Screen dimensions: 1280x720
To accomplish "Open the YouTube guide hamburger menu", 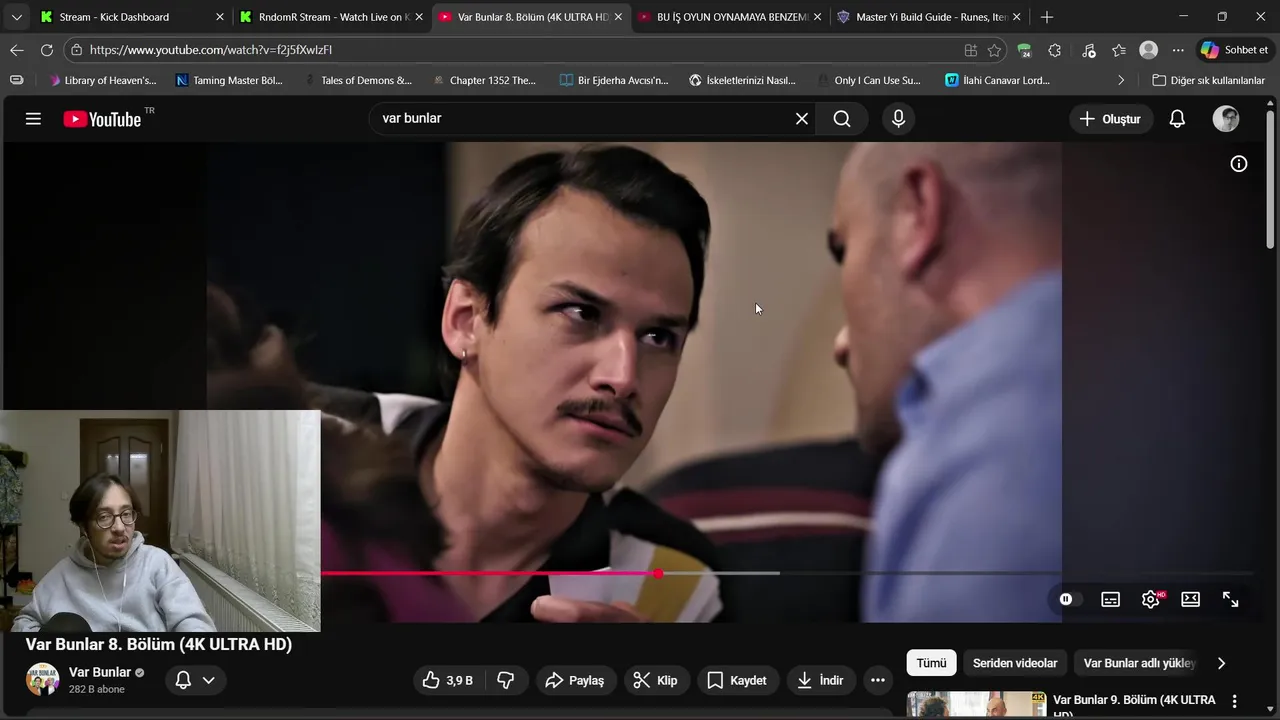I will coord(33,119).
